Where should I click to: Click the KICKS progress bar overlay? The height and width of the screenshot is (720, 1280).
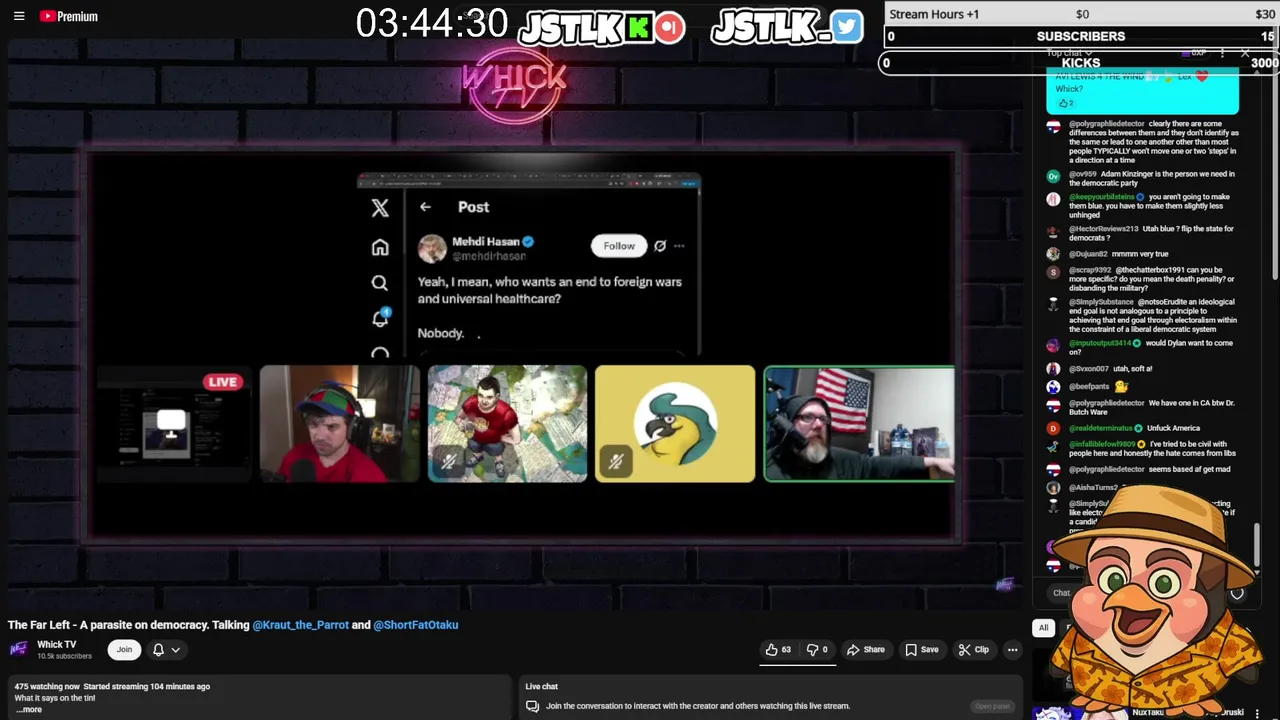(1081, 62)
